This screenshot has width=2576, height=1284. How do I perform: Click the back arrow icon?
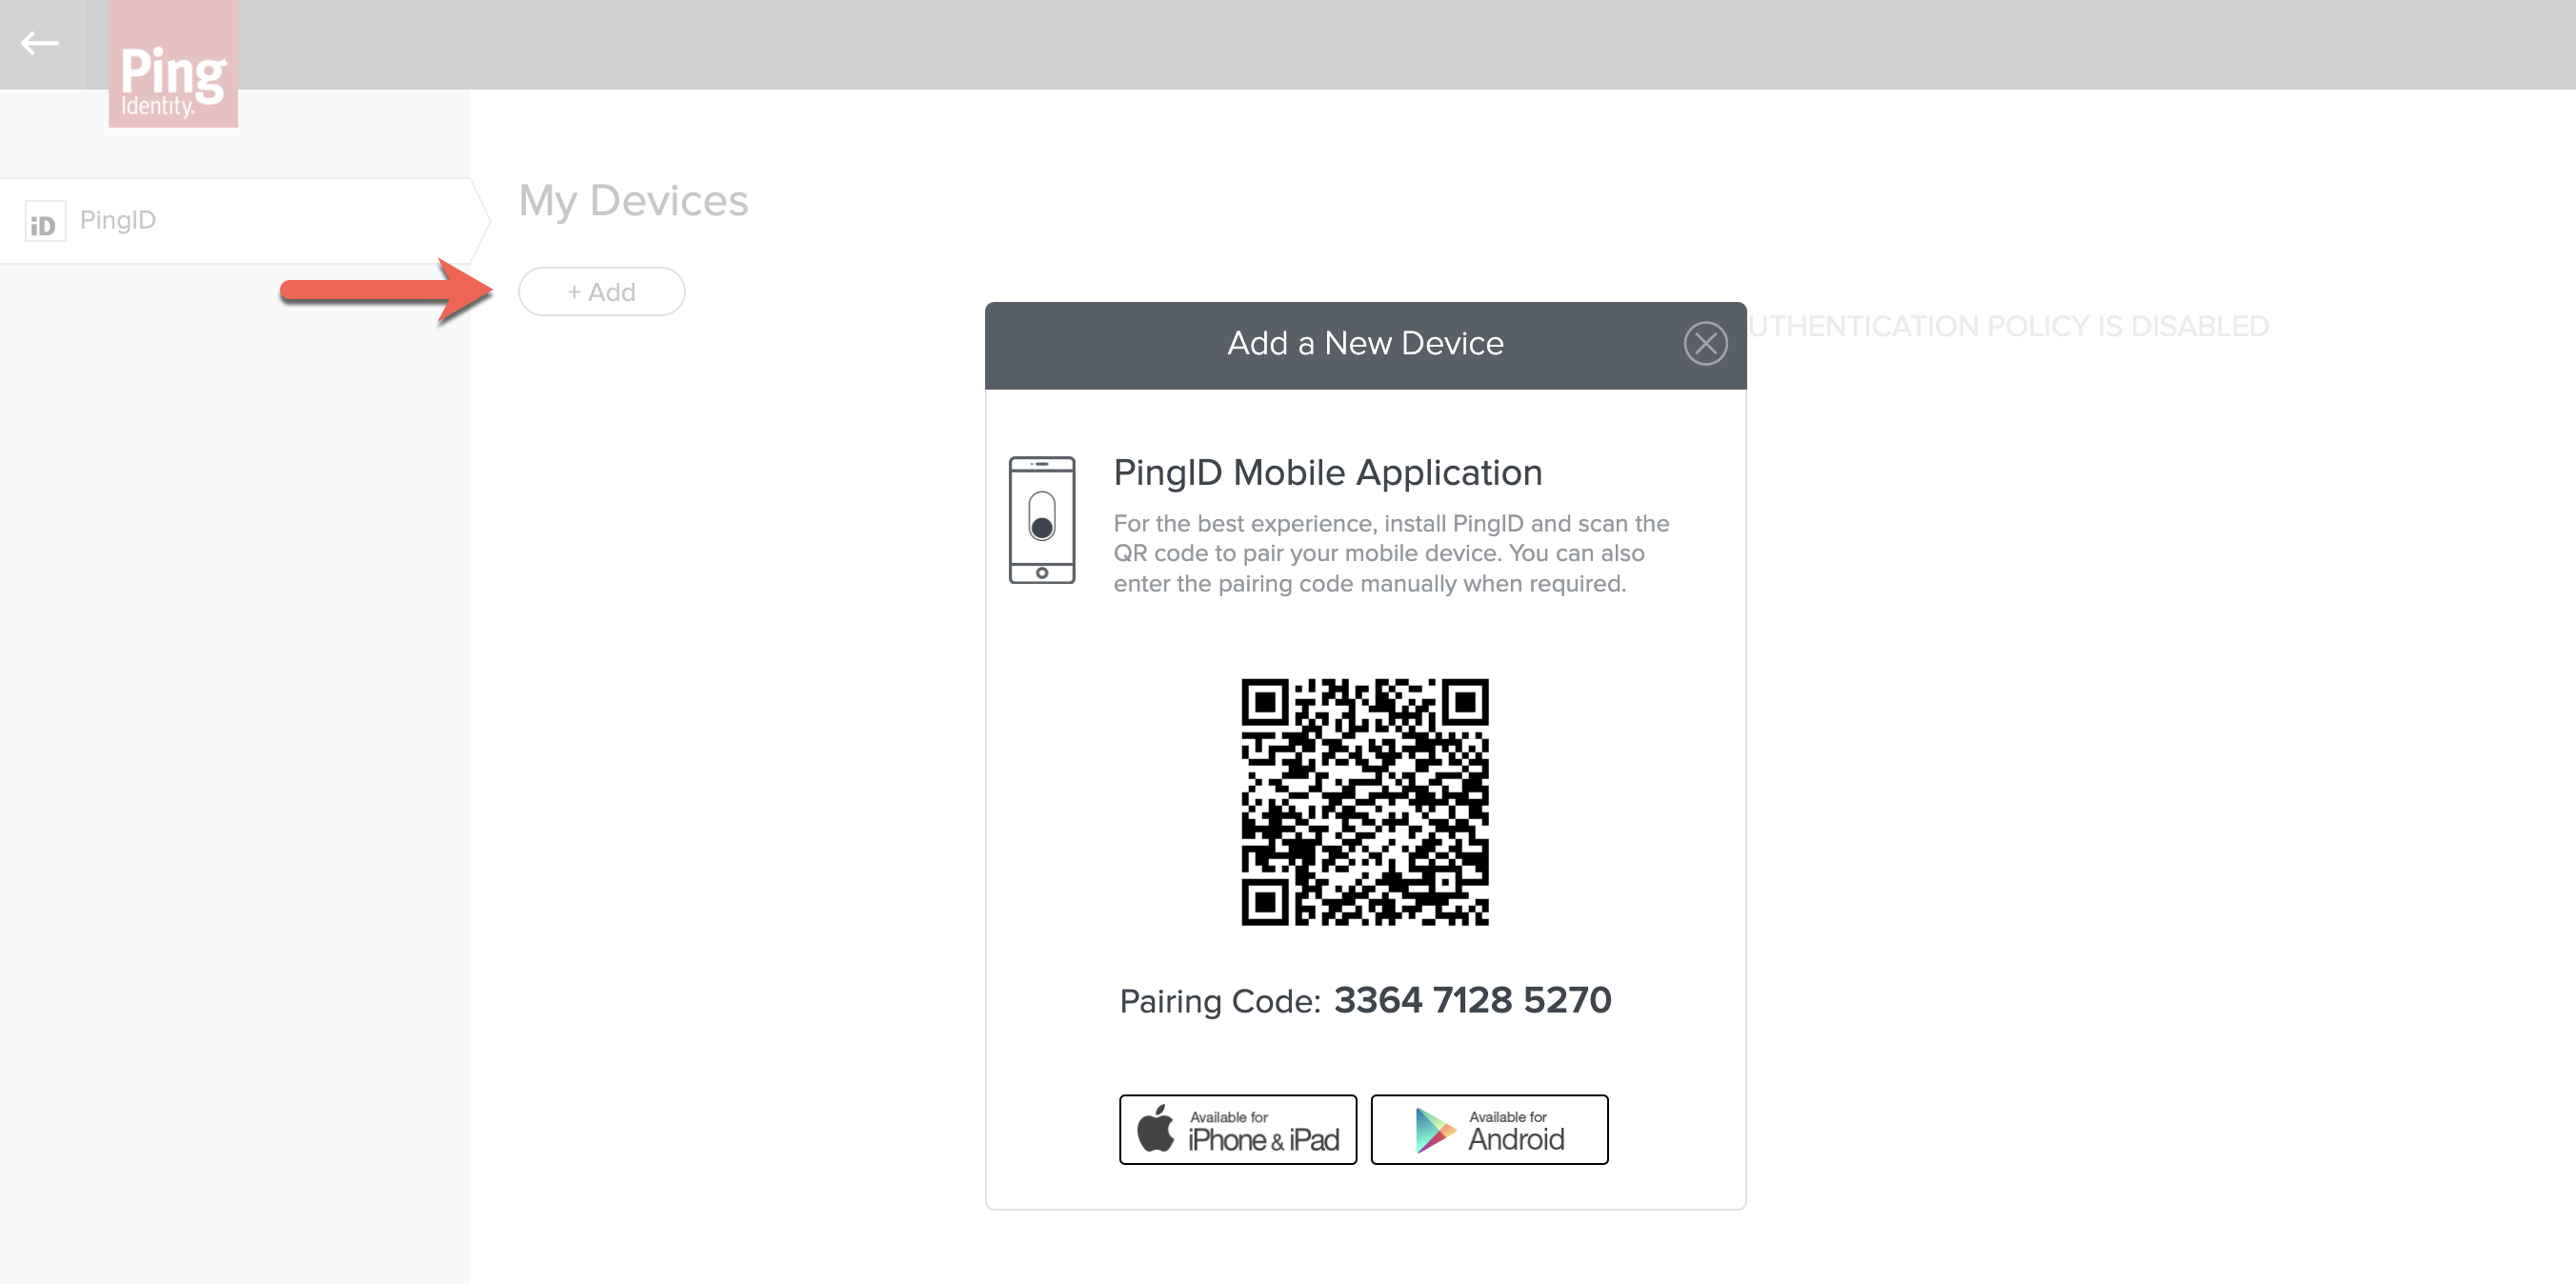tap(42, 43)
